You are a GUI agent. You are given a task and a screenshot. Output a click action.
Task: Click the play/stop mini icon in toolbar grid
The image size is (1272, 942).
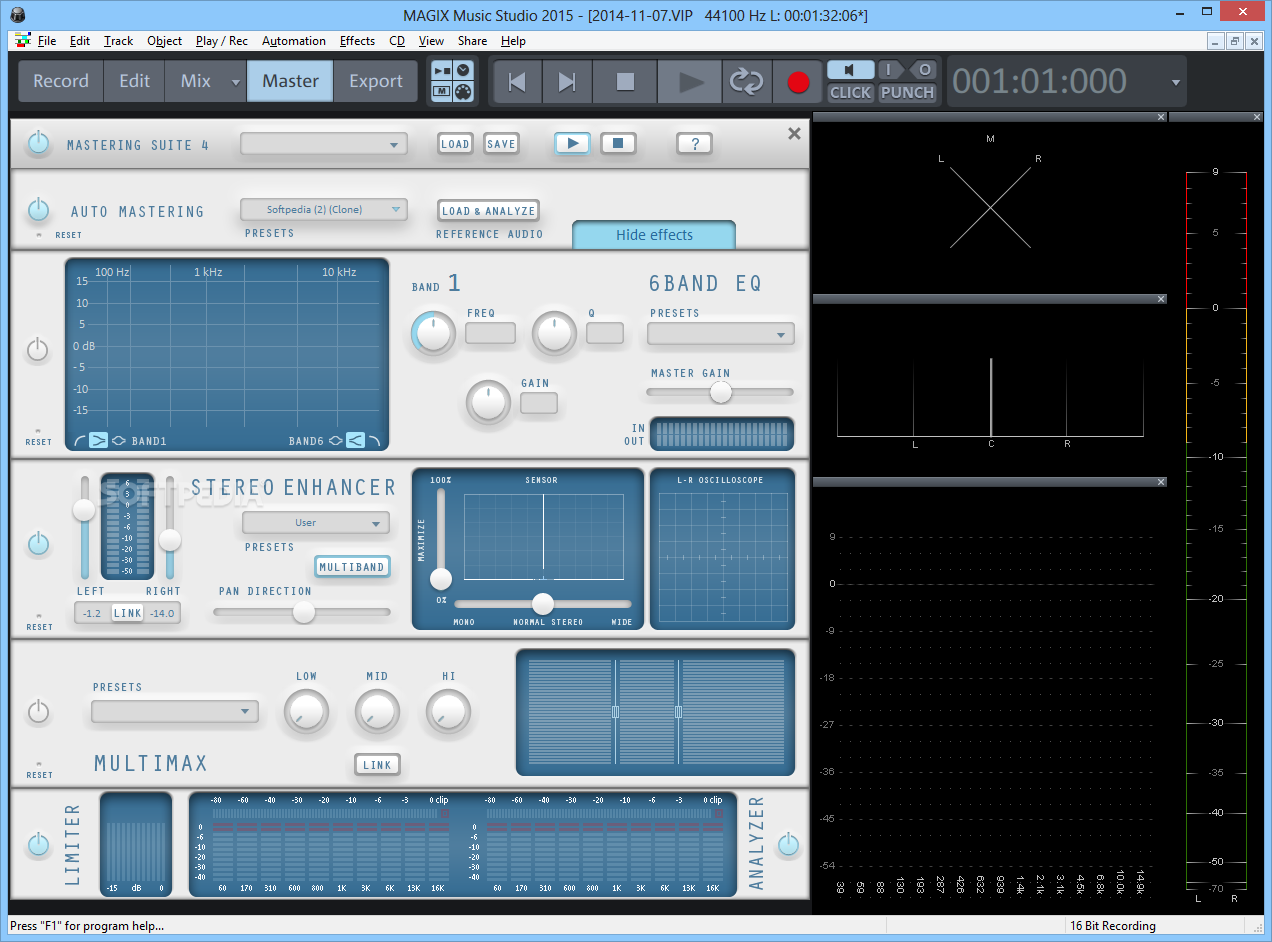[x=442, y=70]
